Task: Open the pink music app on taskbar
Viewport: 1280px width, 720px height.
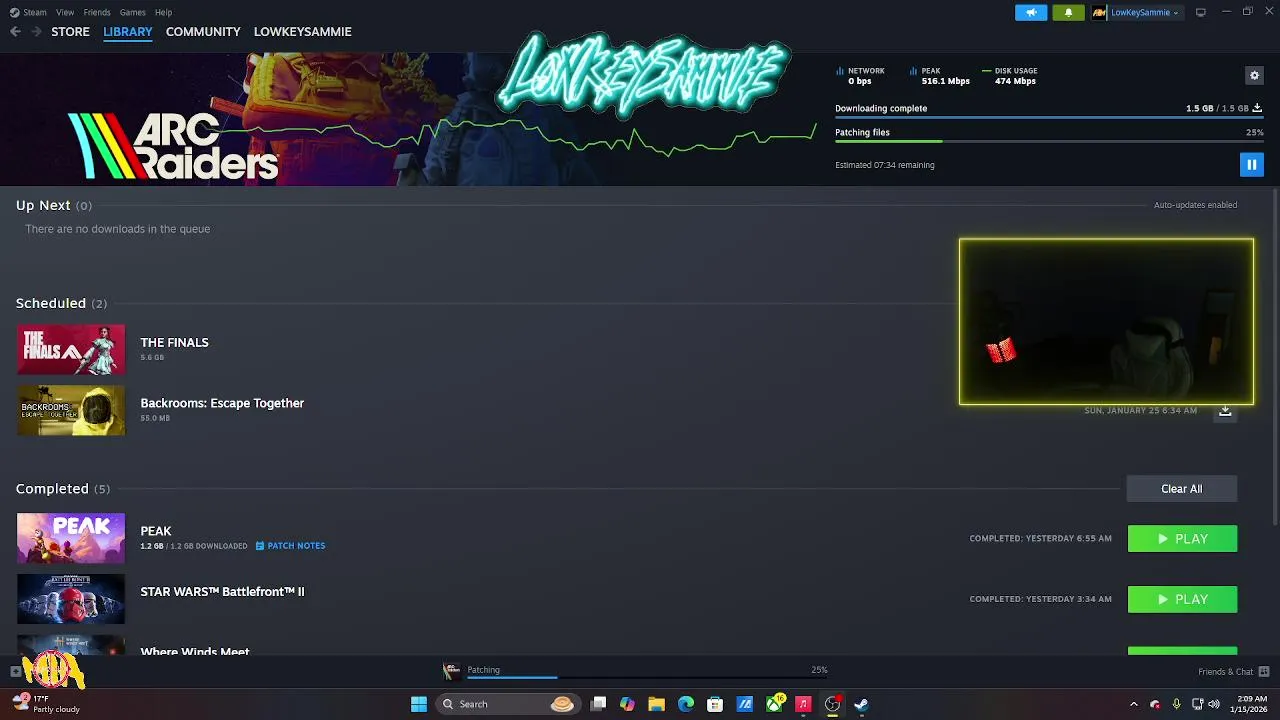Action: click(x=803, y=704)
